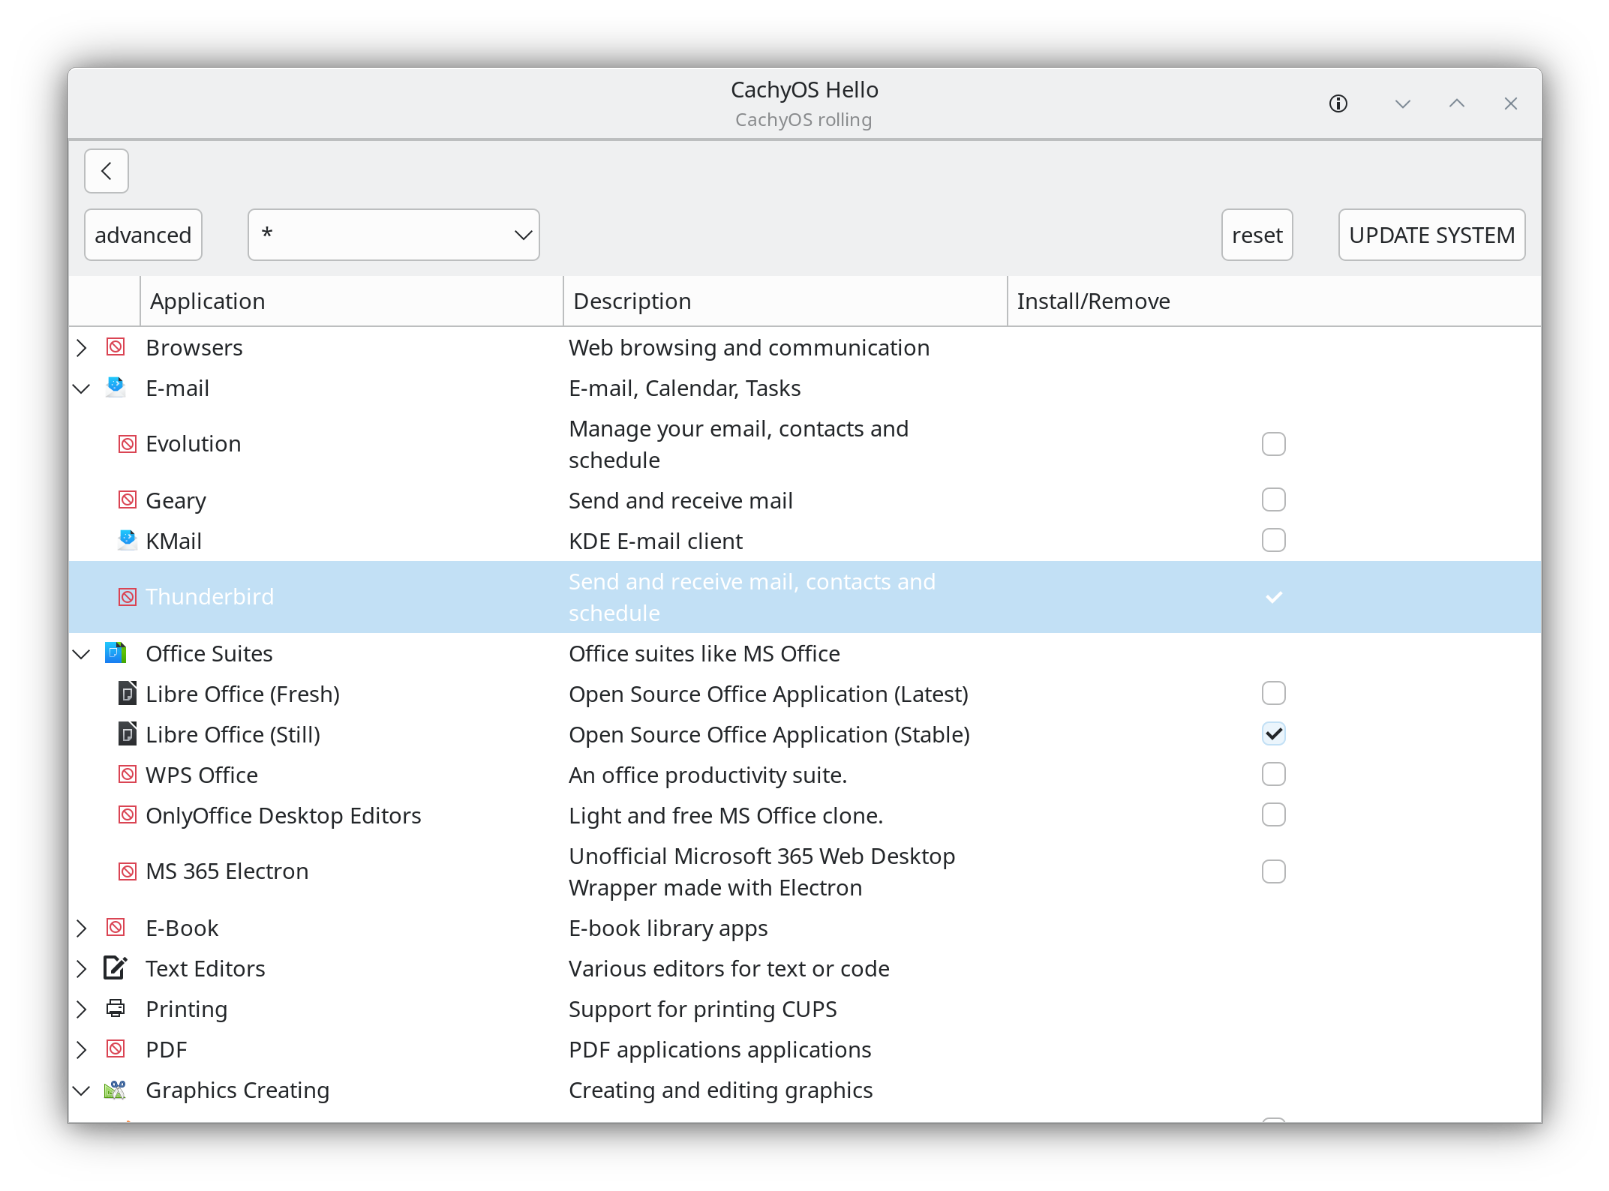Minimize the CachyOS Hello window
This screenshot has height=1191, width=1609.
point(1402,104)
